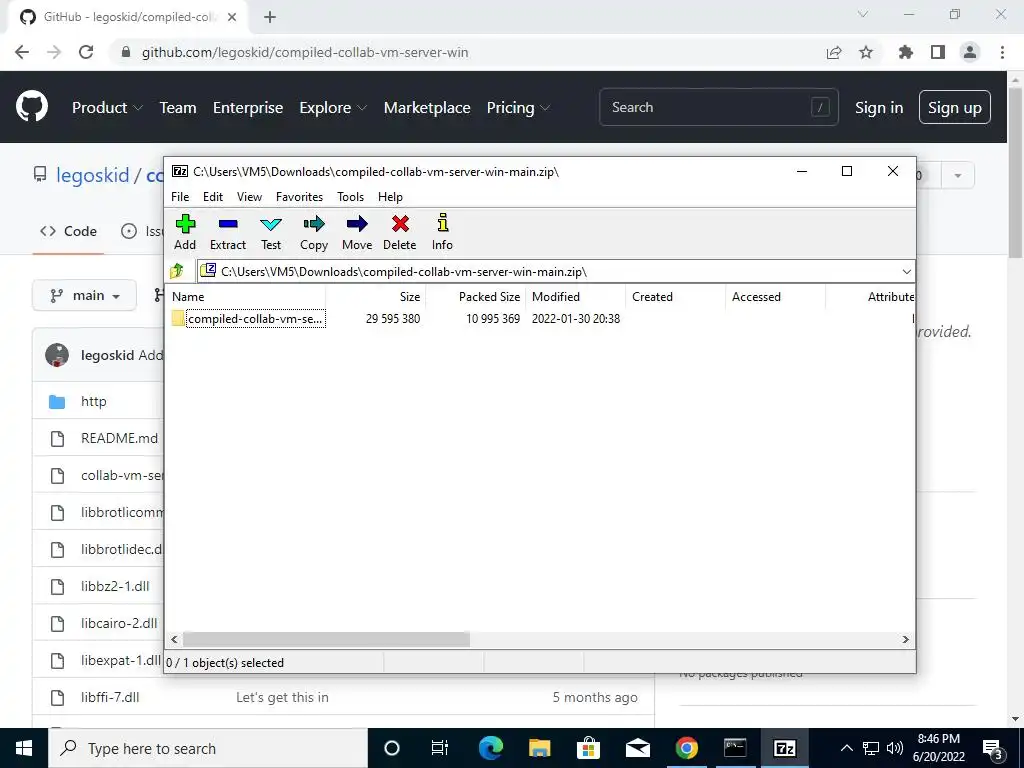Open the Enterprise link on GitHub
The width and height of the screenshot is (1024, 768).
248,108
